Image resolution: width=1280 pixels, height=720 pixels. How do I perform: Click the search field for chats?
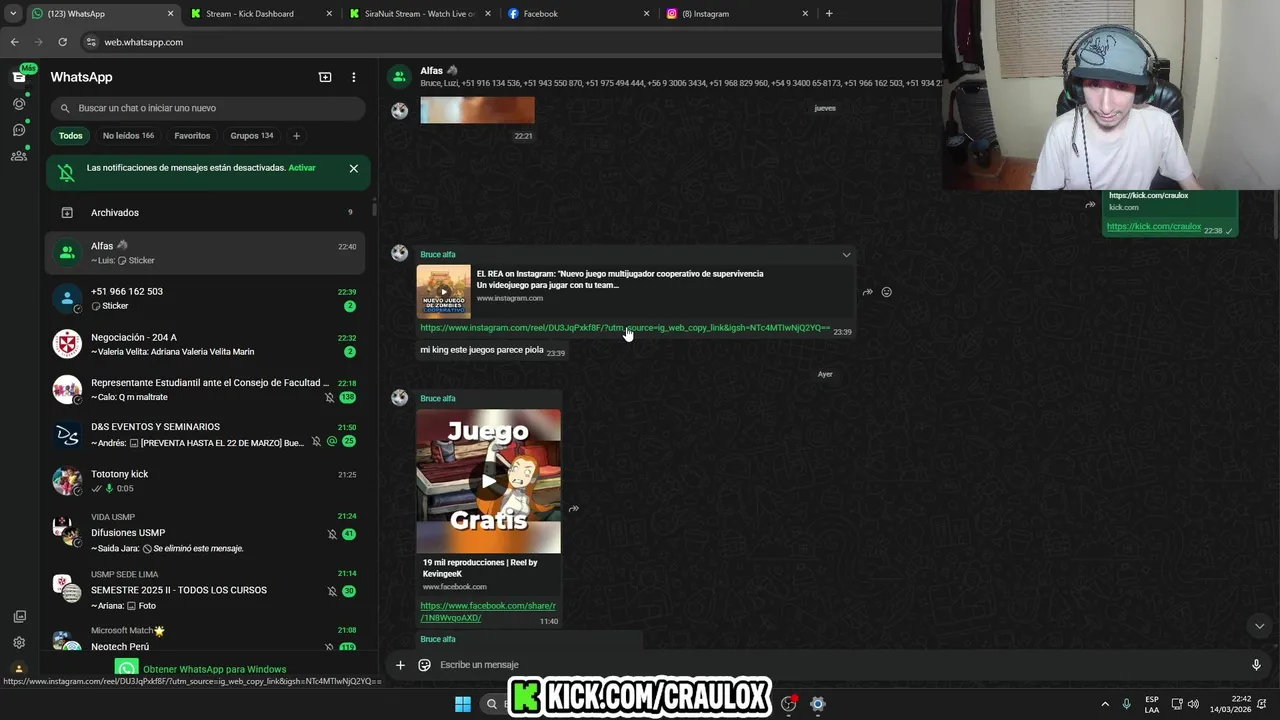pos(208,108)
